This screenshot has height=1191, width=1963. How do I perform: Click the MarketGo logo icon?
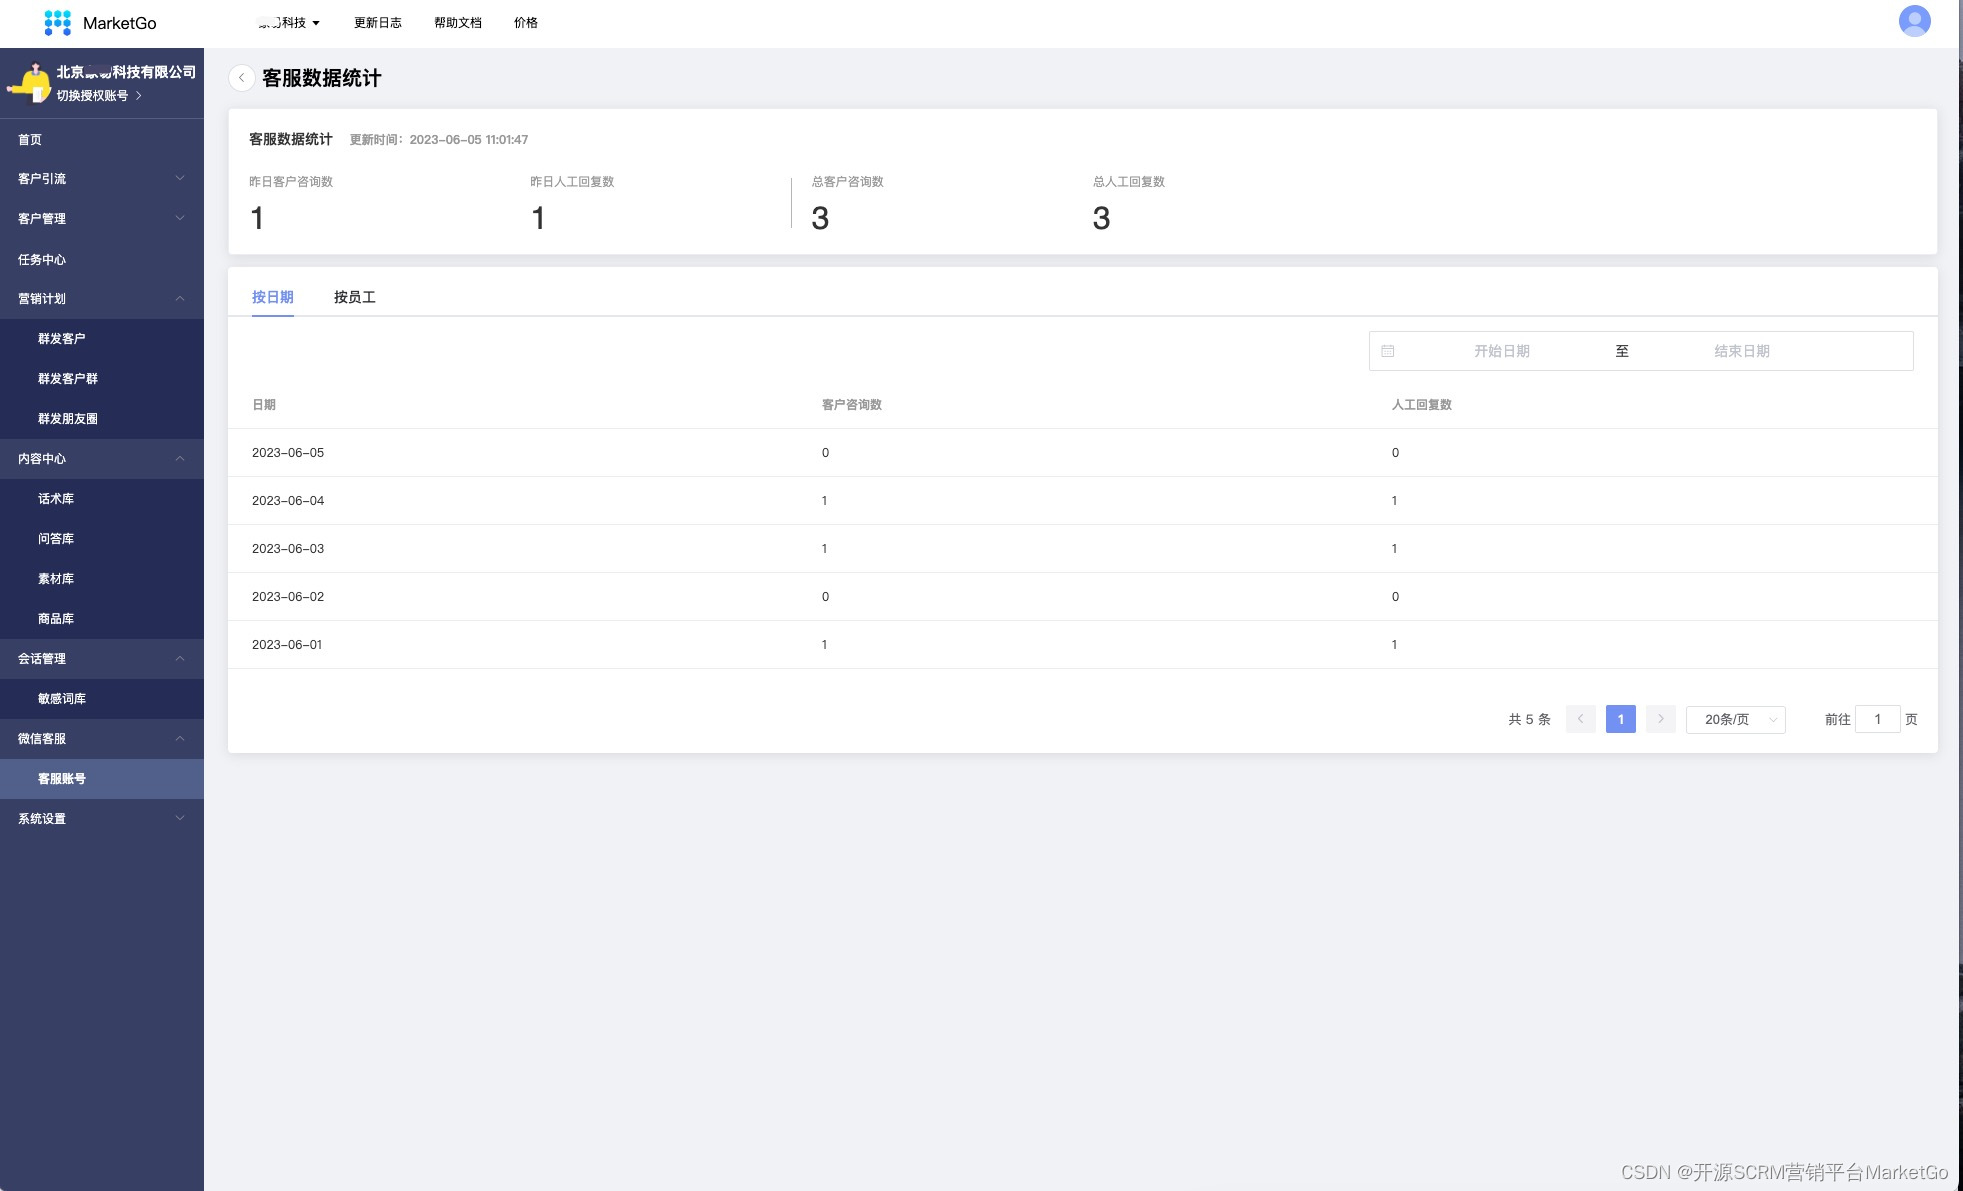pyautogui.click(x=58, y=23)
